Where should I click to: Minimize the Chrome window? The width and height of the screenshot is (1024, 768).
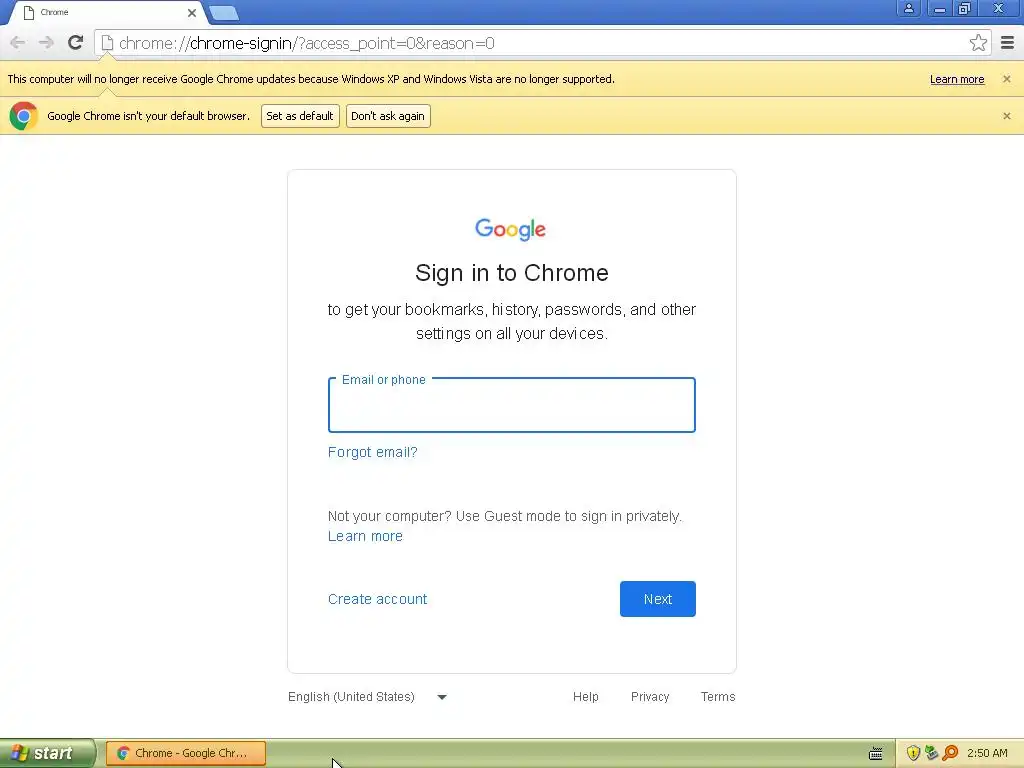939,8
